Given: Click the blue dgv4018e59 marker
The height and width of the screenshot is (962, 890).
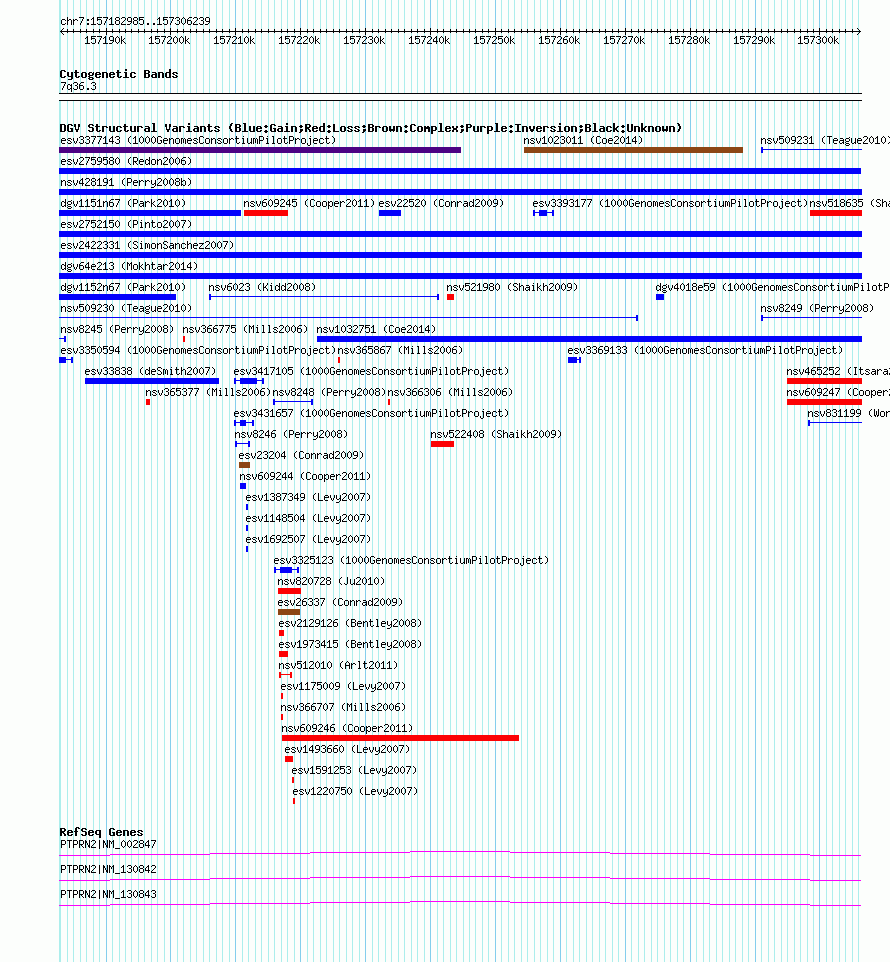Looking at the screenshot, I should point(660,297).
